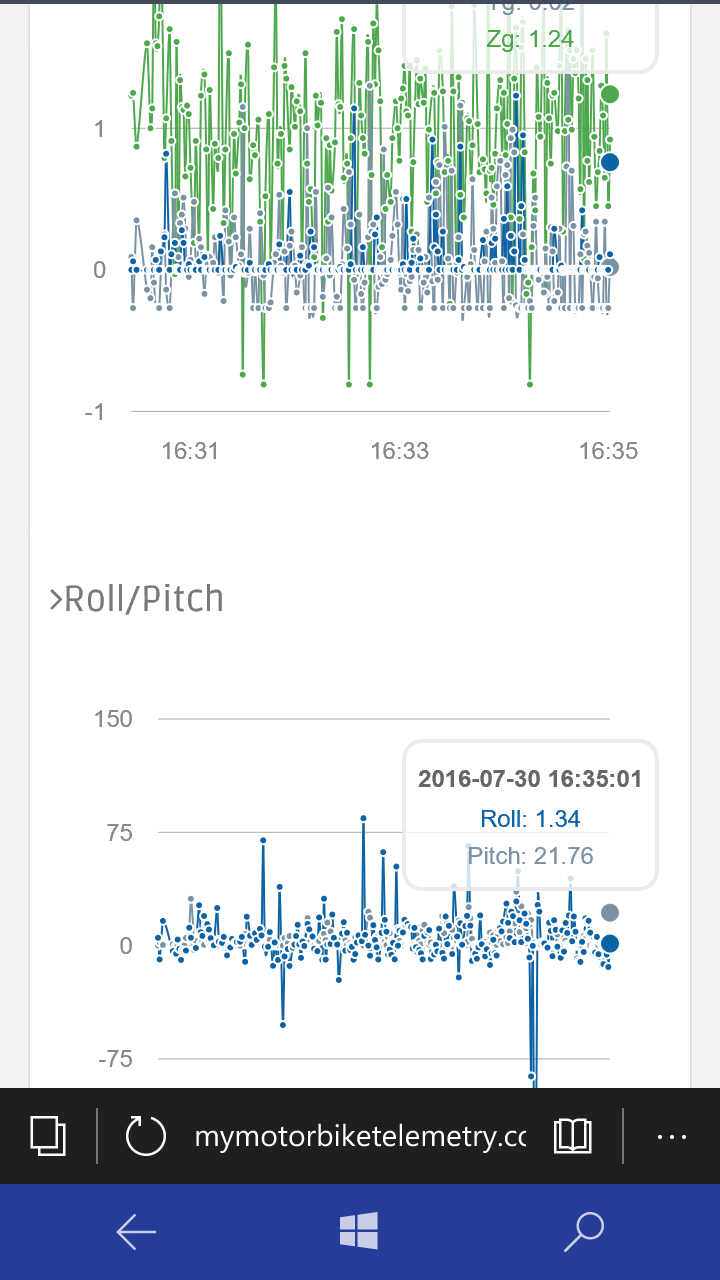Open the ellipsis more options menu
Image resolution: width=720 pixels, height=1280 pixels.
pyautogui.click(x=671, y=1136)
